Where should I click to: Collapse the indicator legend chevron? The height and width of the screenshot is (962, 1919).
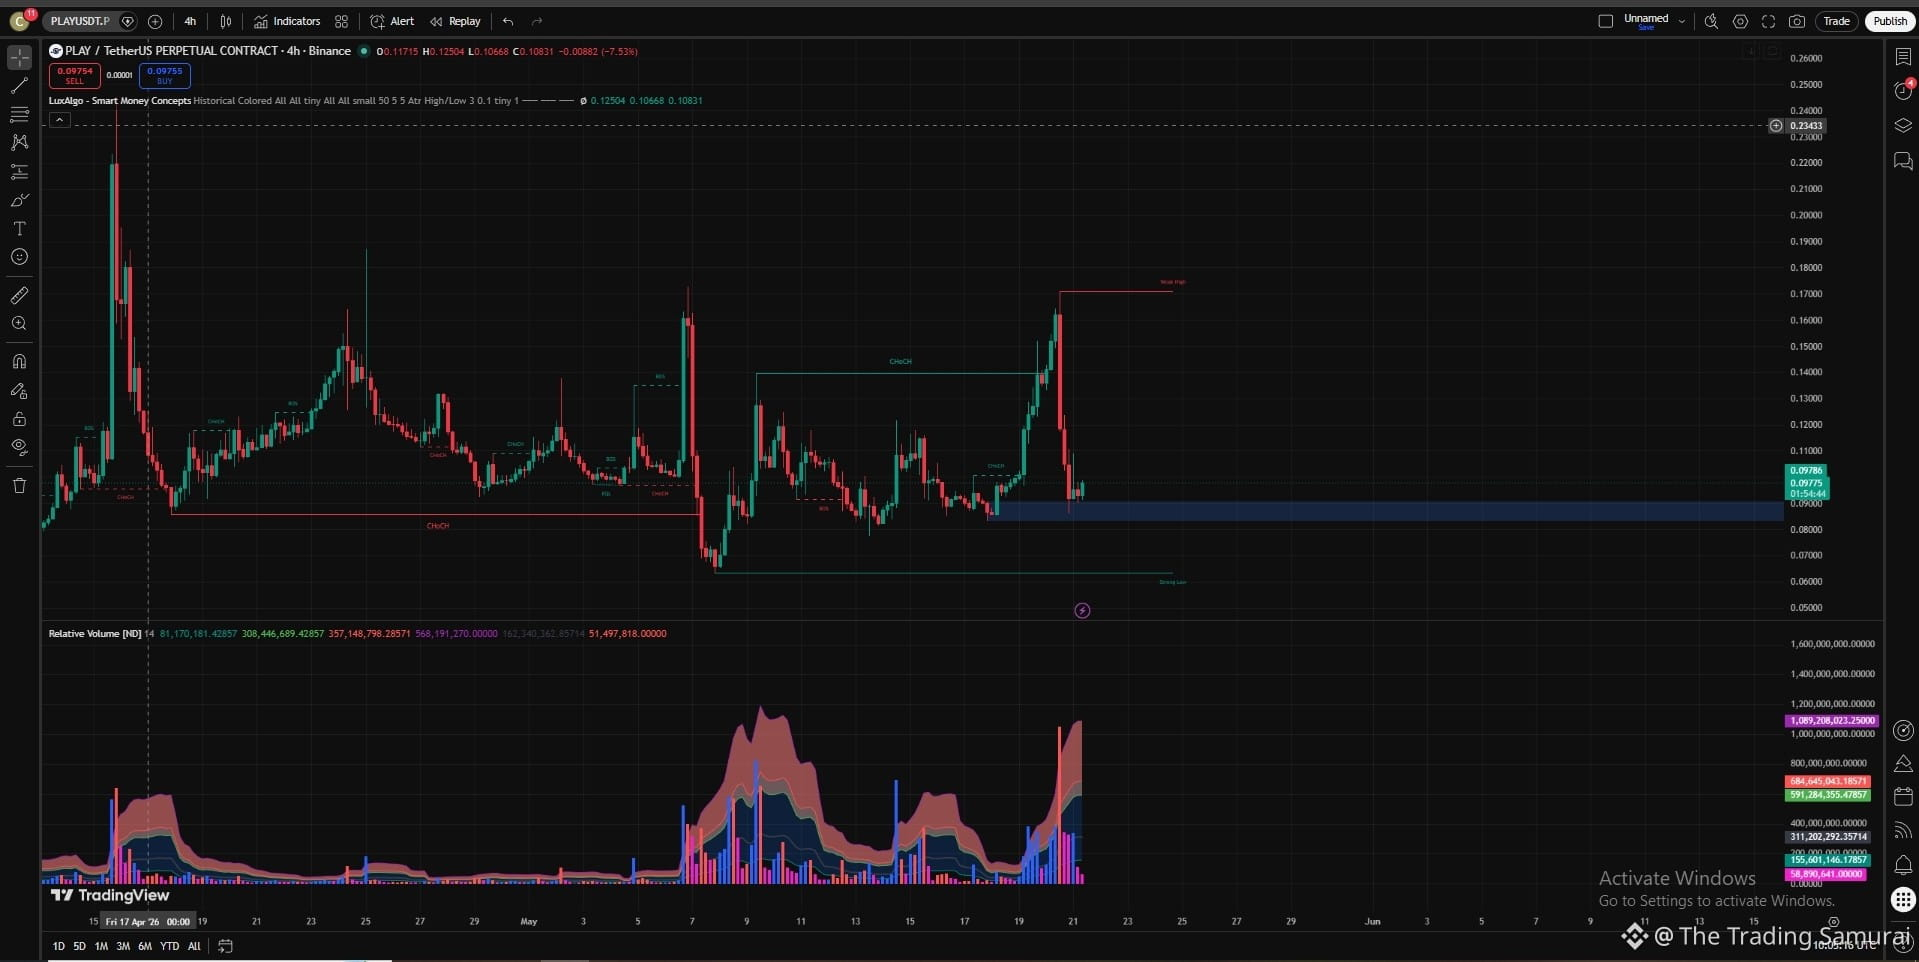click(x=60, y=120)
